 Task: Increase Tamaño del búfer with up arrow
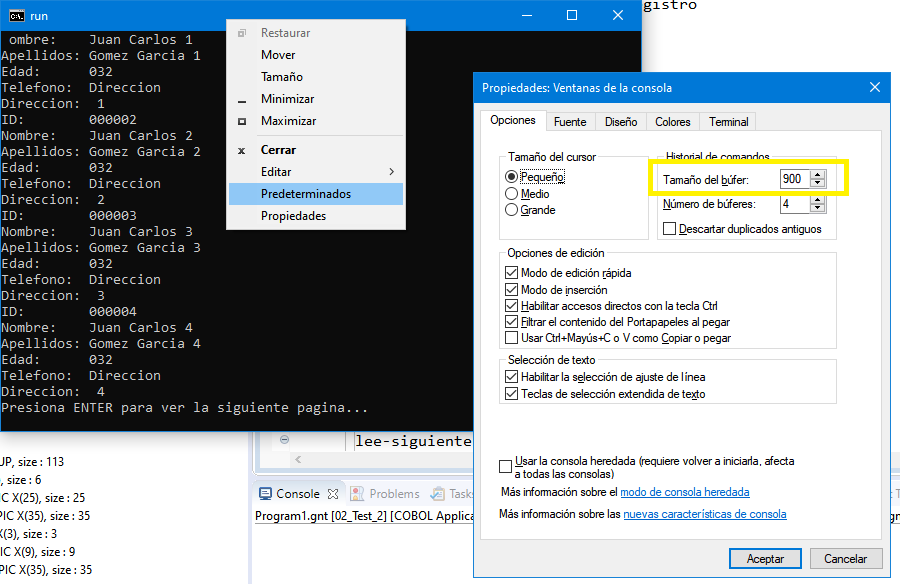[x=818, y=175]
